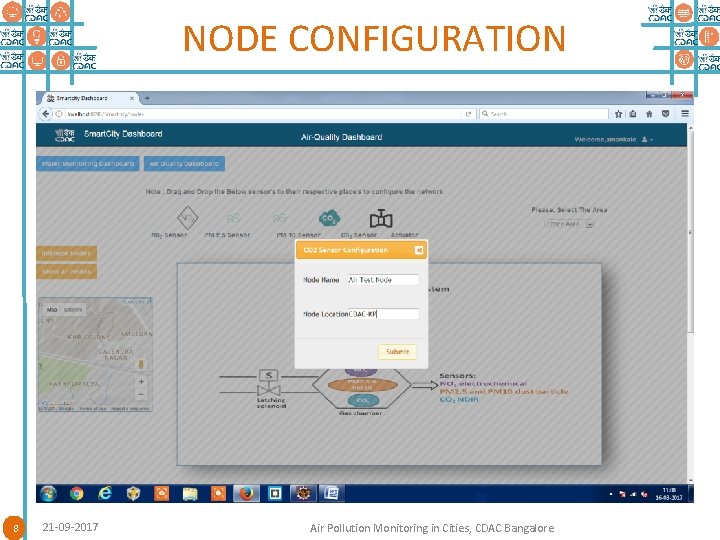Go back with browser back arrow
Viewport: 720px width, 540px height.
45,113
